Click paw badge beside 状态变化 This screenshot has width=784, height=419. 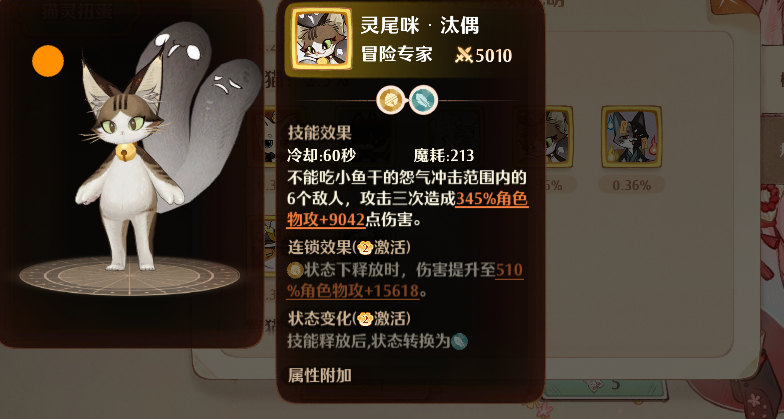(x=366, y=318)
